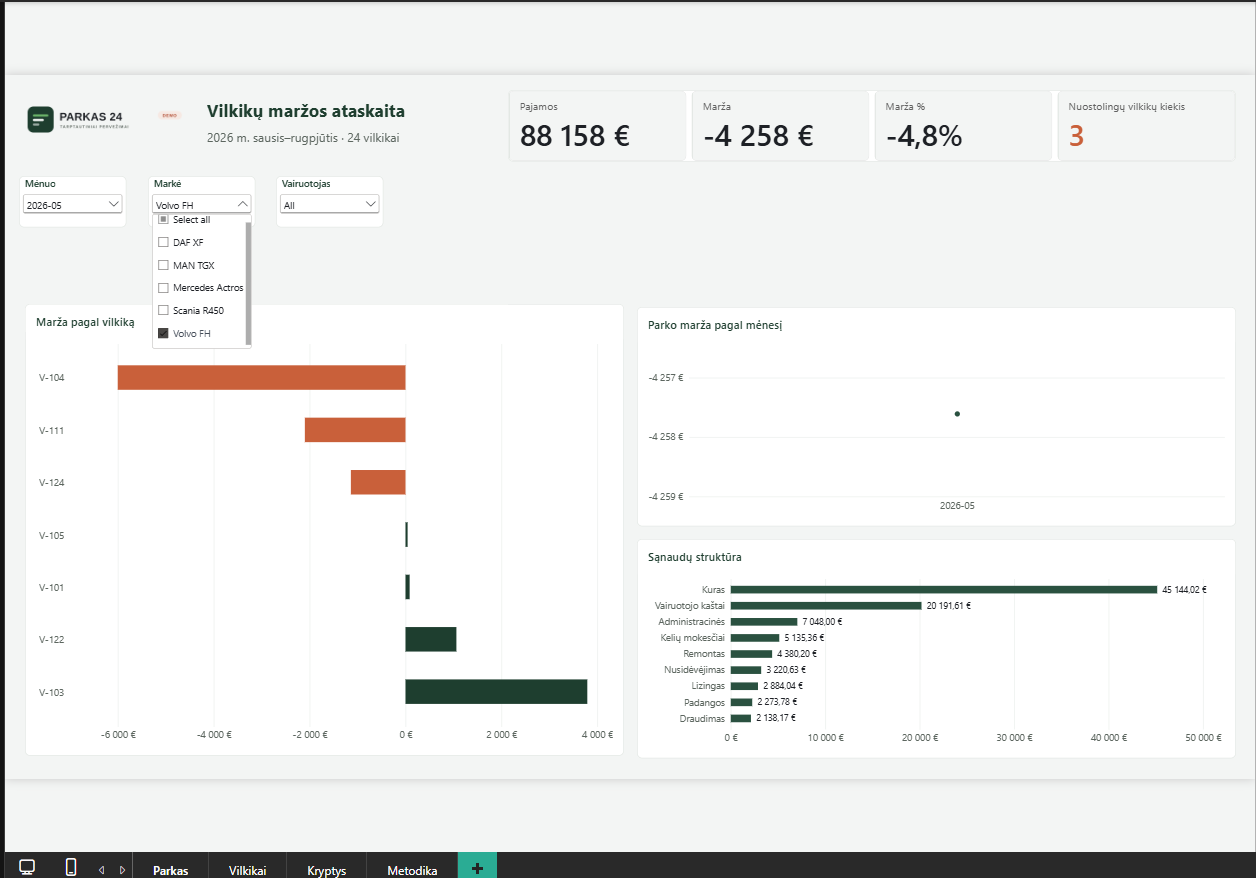Tick the DAF XF checkbox
The image size is (1256, 878).
click(163, 242)
